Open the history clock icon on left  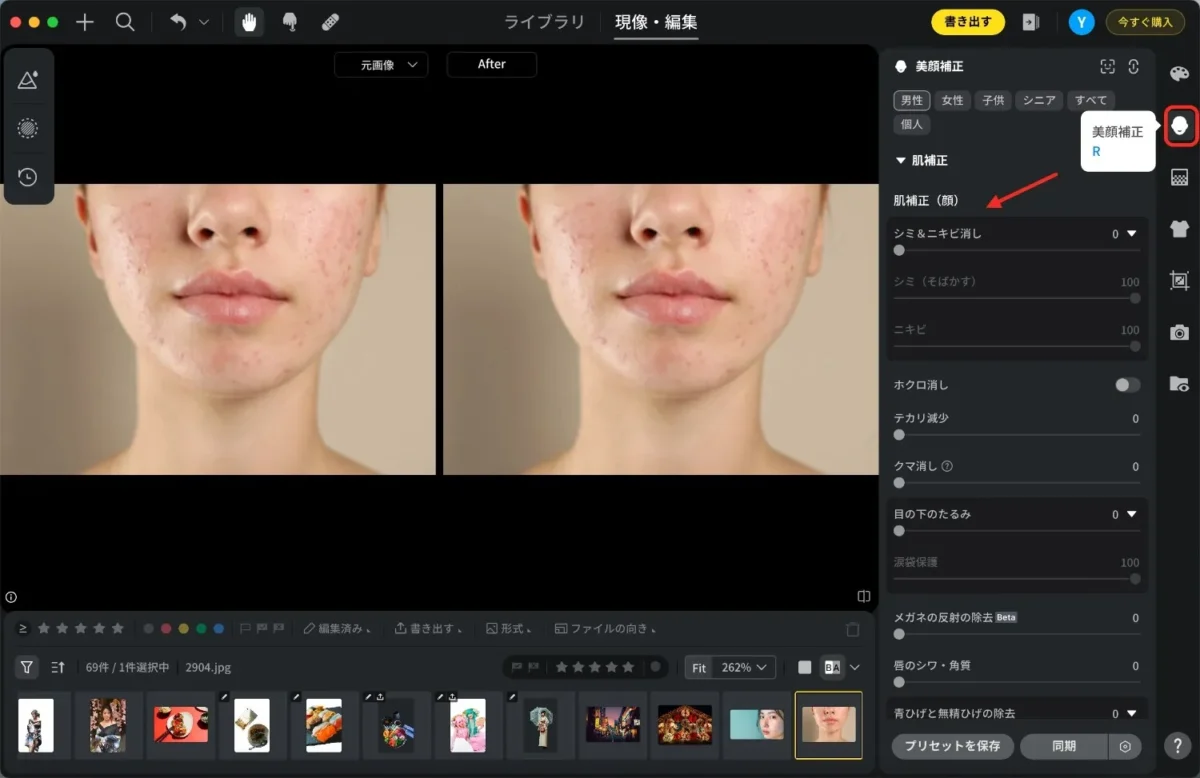28,177
